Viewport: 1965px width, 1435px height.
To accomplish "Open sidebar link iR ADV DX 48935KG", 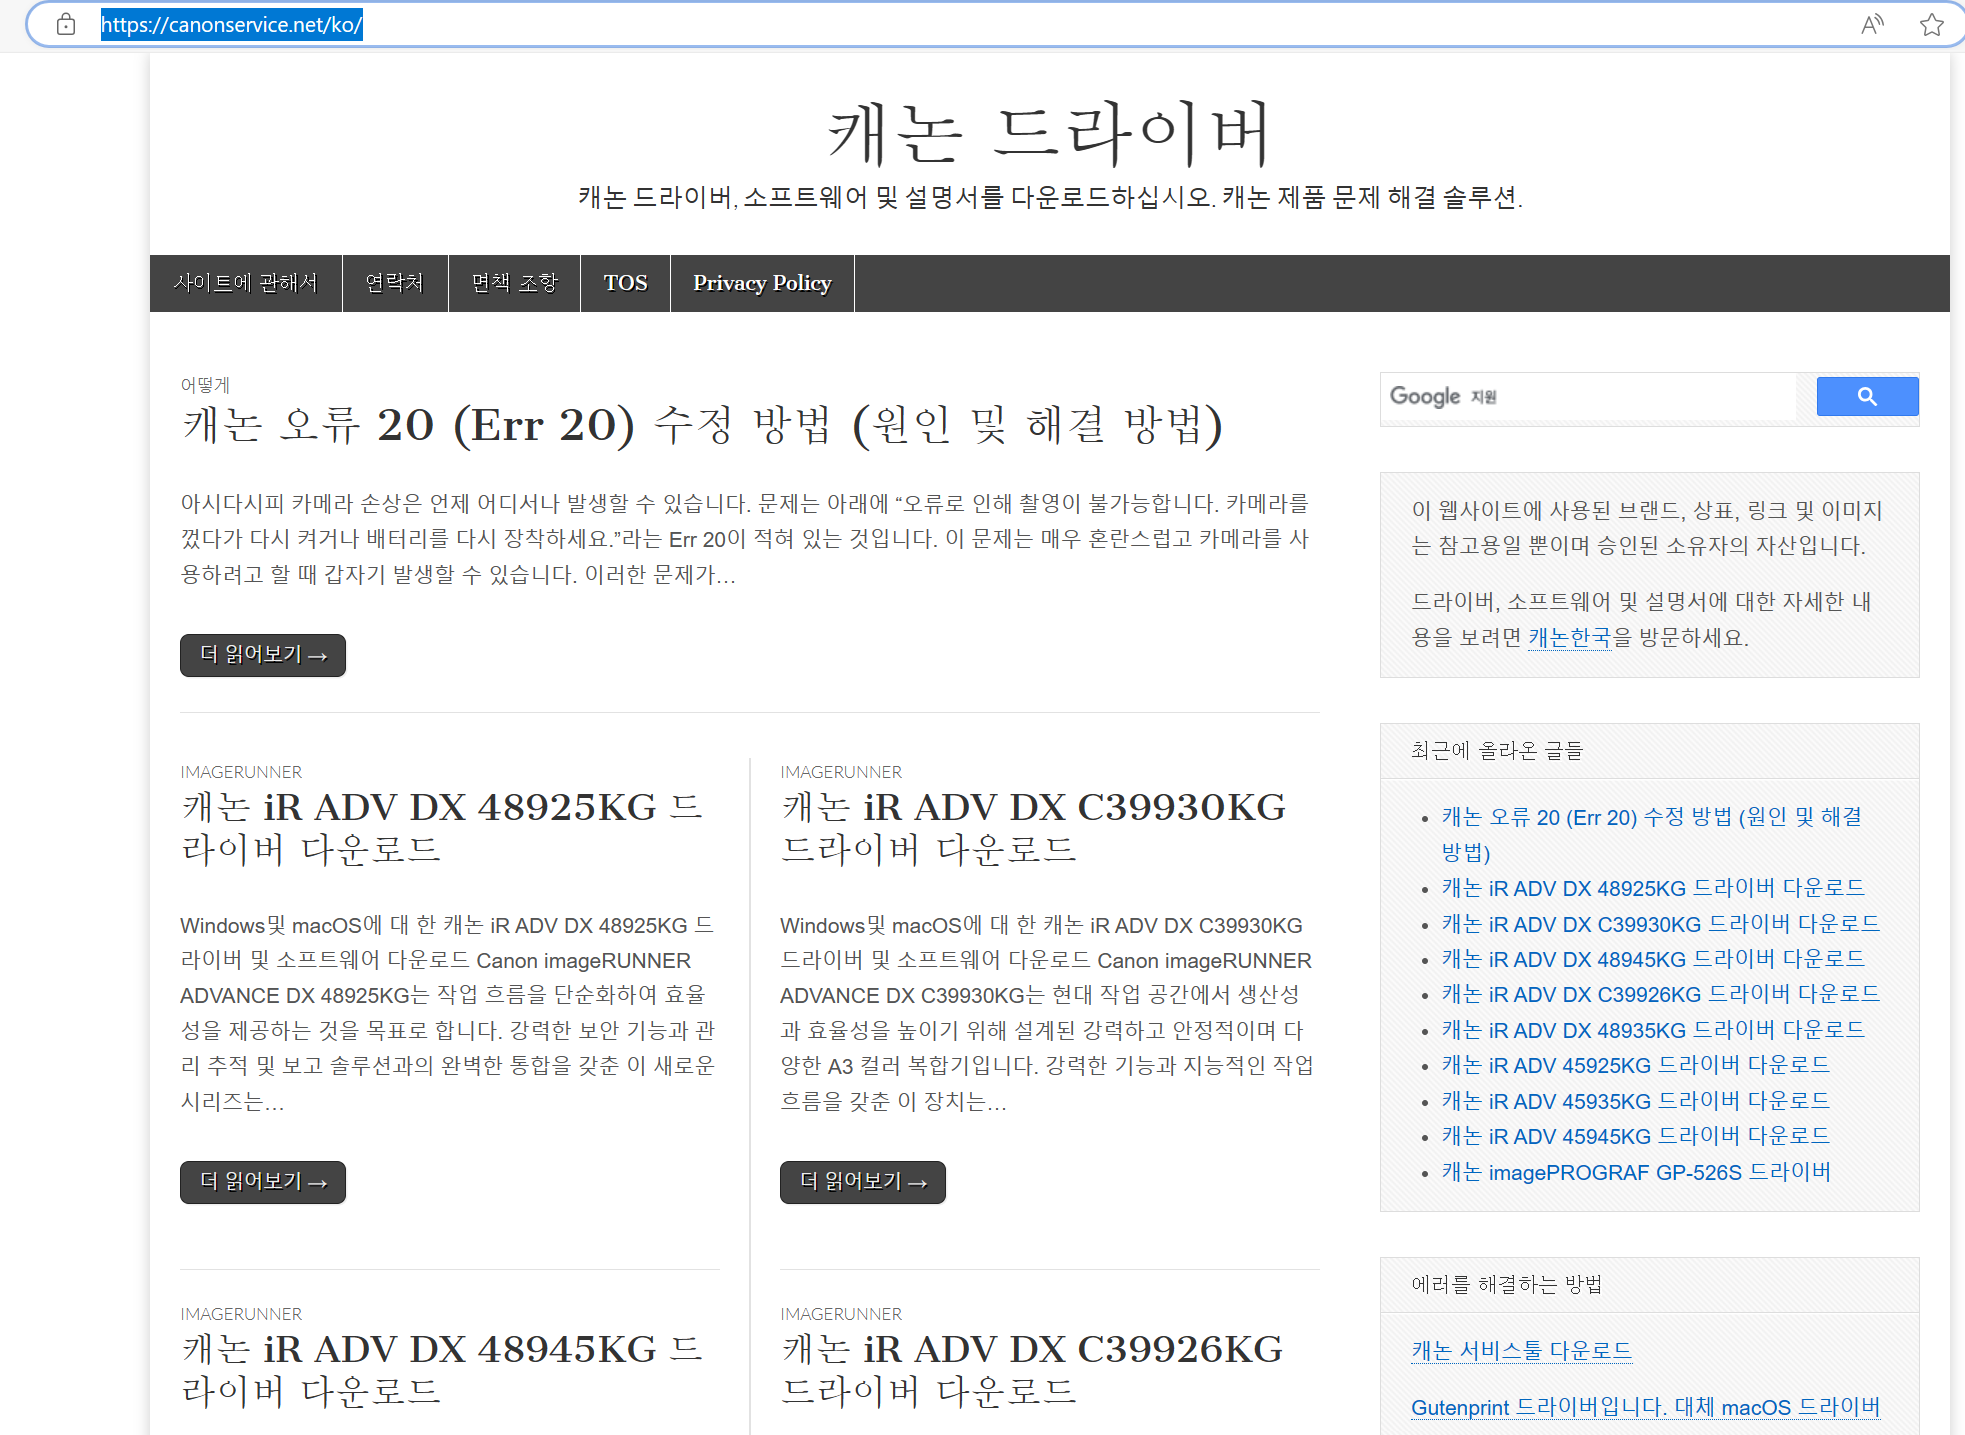I will (x=1653, y=1030).
